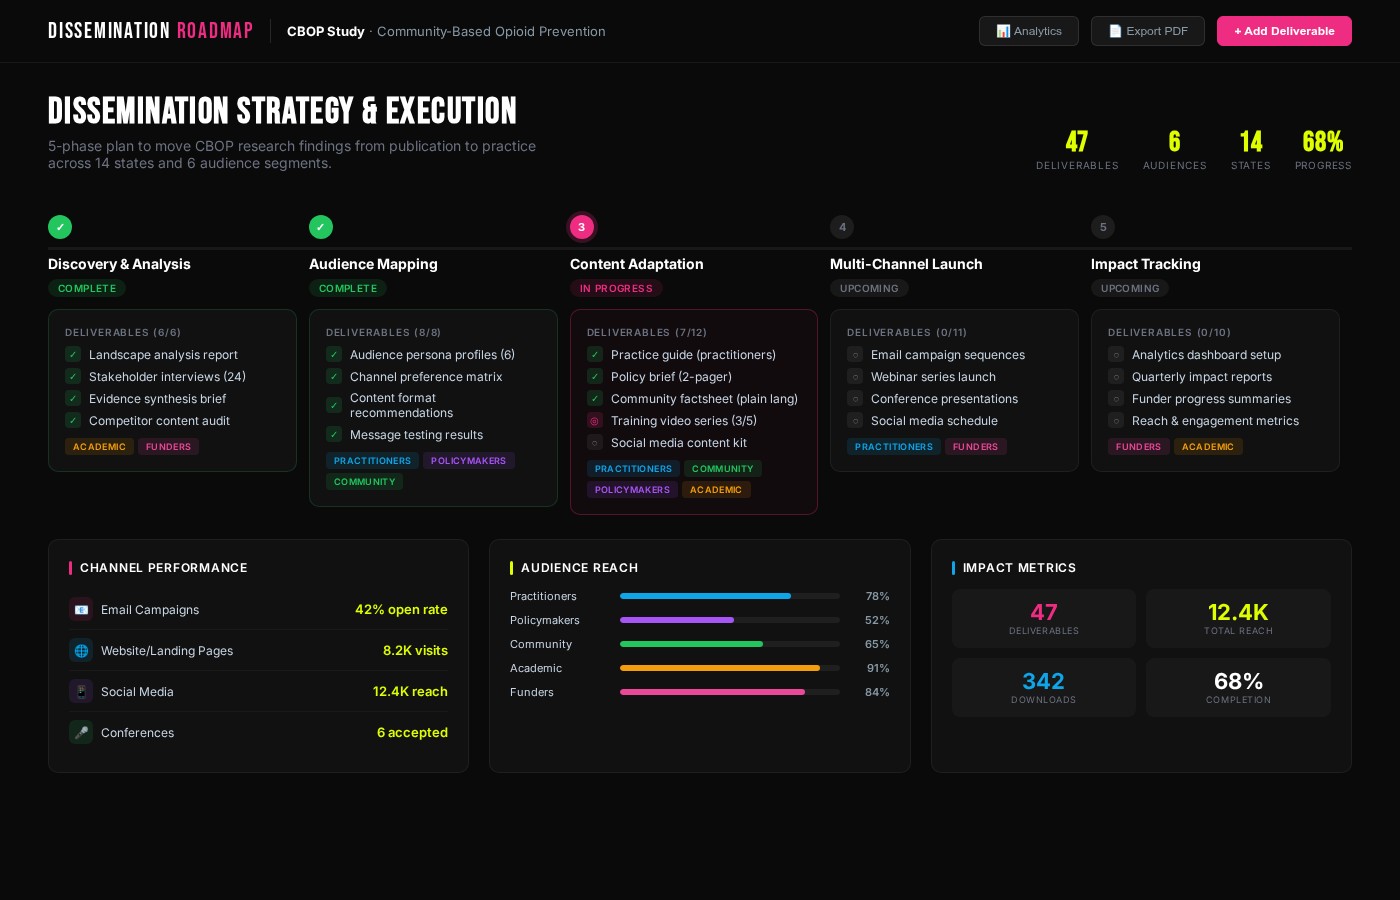Toggle Stakeholder interviews (24) checkbox
Image resolution: width=1400 pixels, height=900 pixels.
(x=73, y=376)
